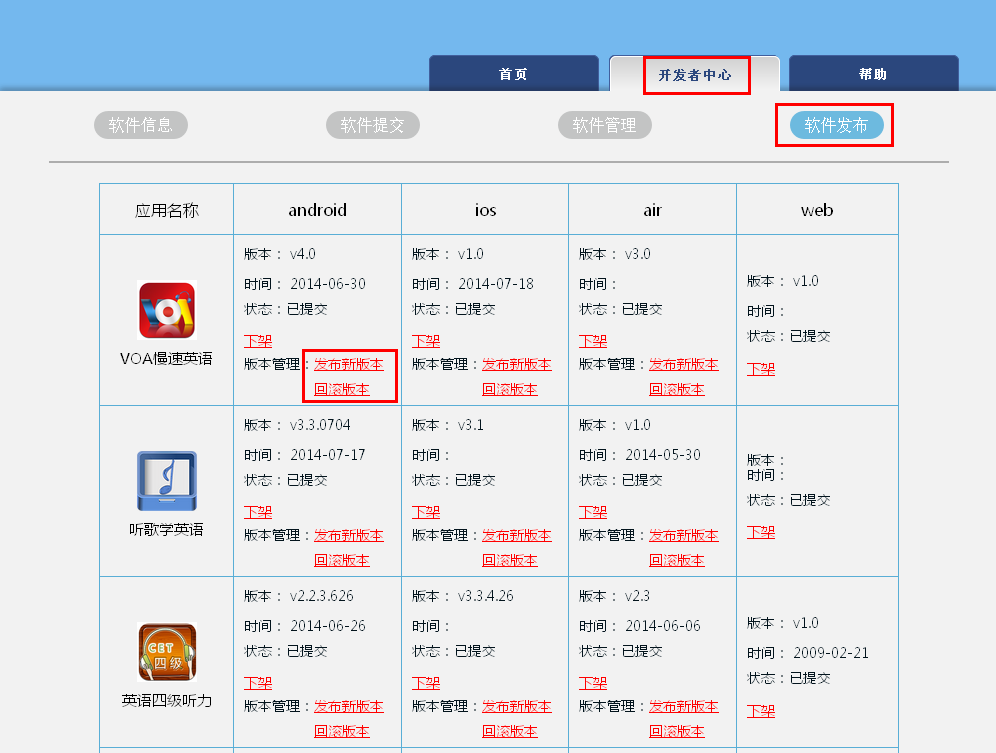
Task: Click 下架 for VOA慢速英语 android
Action: tap(258, 341)
